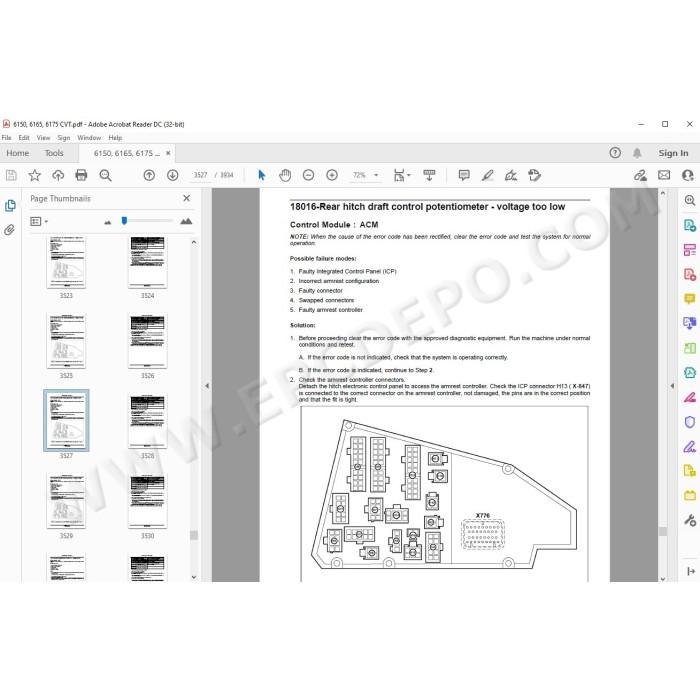
Task: Click thumbnails panel scroll down arrow
Action: click(194, 577)
